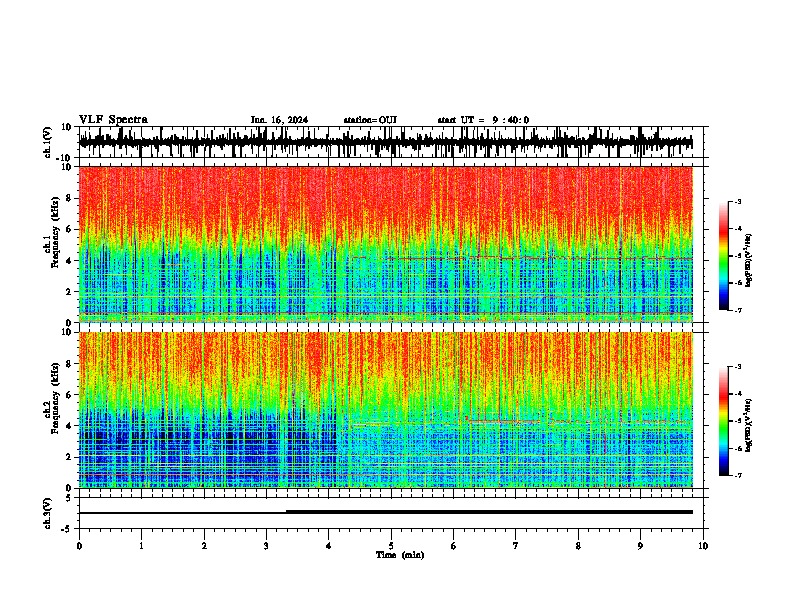
Task: Click the time axis tick label "8"
Action: coord(578,546)
